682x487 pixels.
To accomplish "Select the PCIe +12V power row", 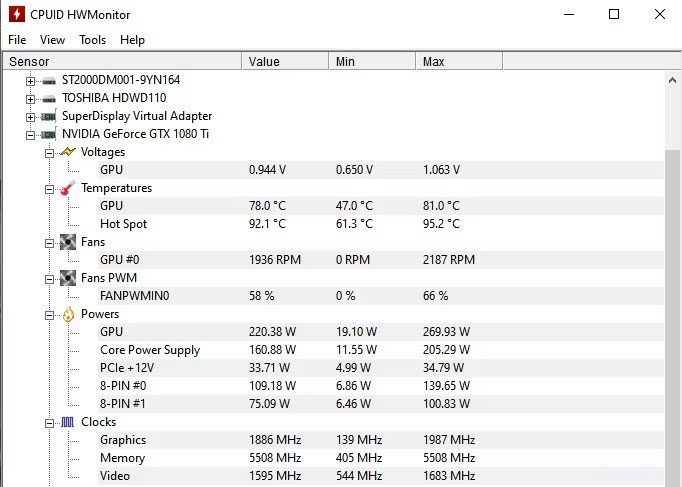I will 381,368.
